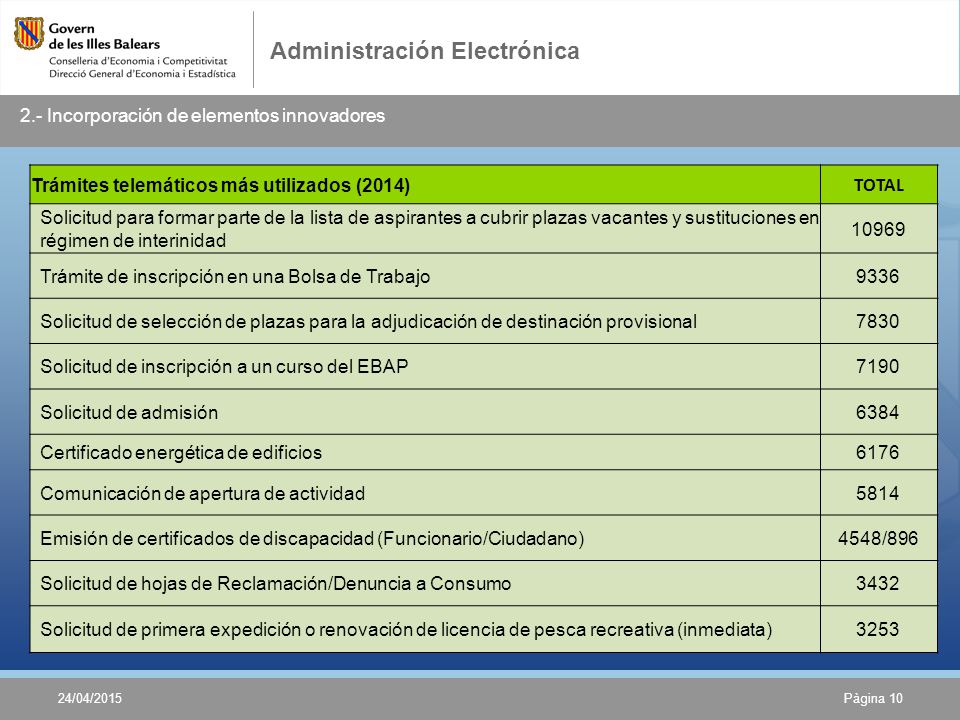The height and width of the screenshot is (720, 960).
Task: Click value 9336
Action: pyautogui.click(x=877, y=276)
